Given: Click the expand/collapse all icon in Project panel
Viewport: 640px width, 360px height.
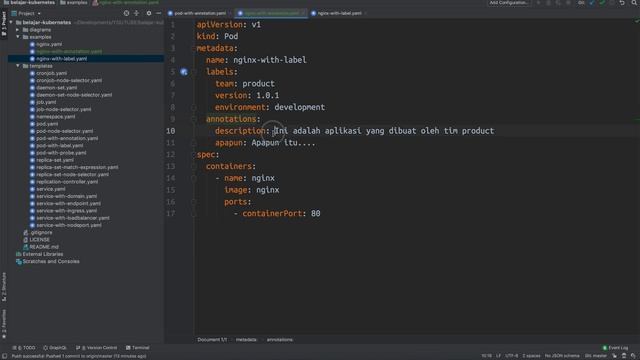Looking at the screenshot, I should pyautogui.click(x=136, y=13).
